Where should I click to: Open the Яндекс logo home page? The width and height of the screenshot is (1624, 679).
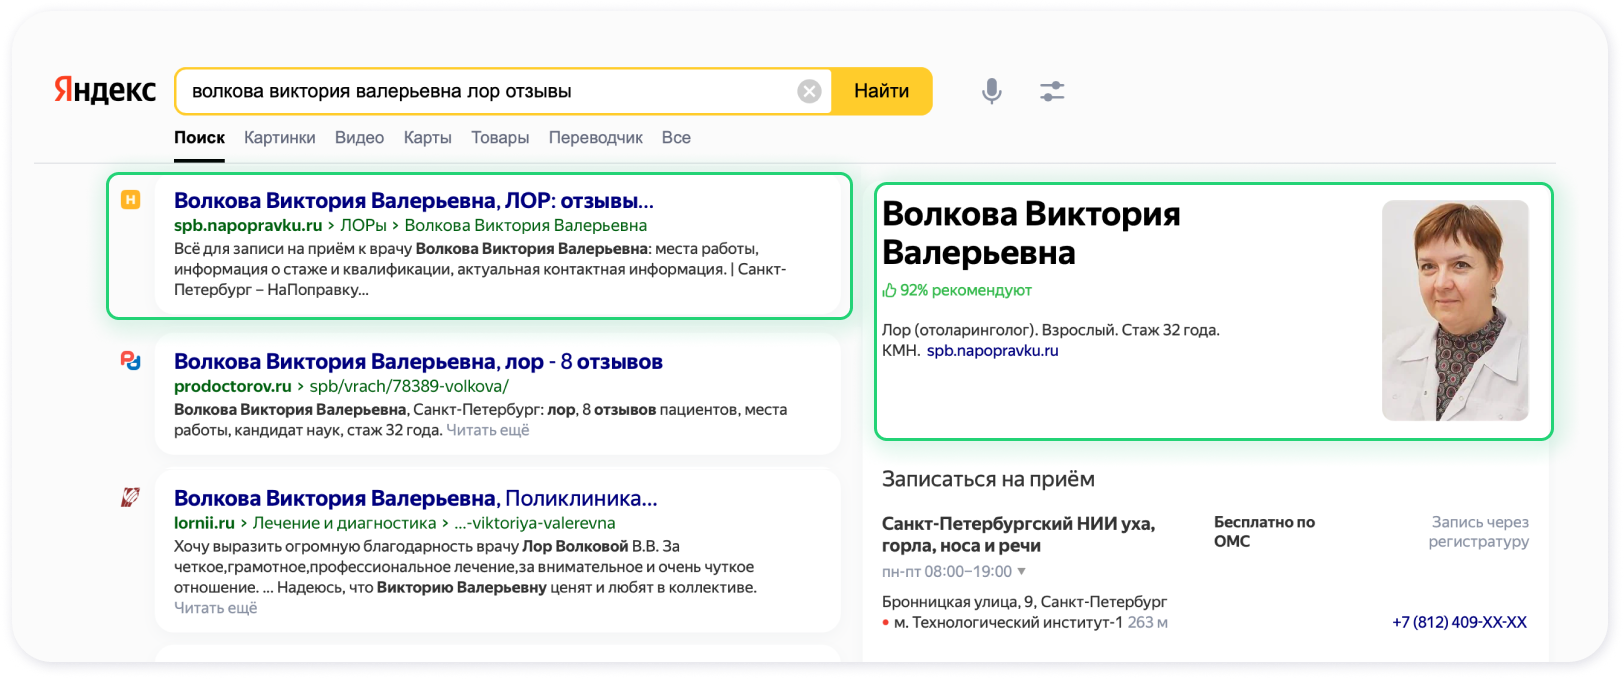(105, 90)
